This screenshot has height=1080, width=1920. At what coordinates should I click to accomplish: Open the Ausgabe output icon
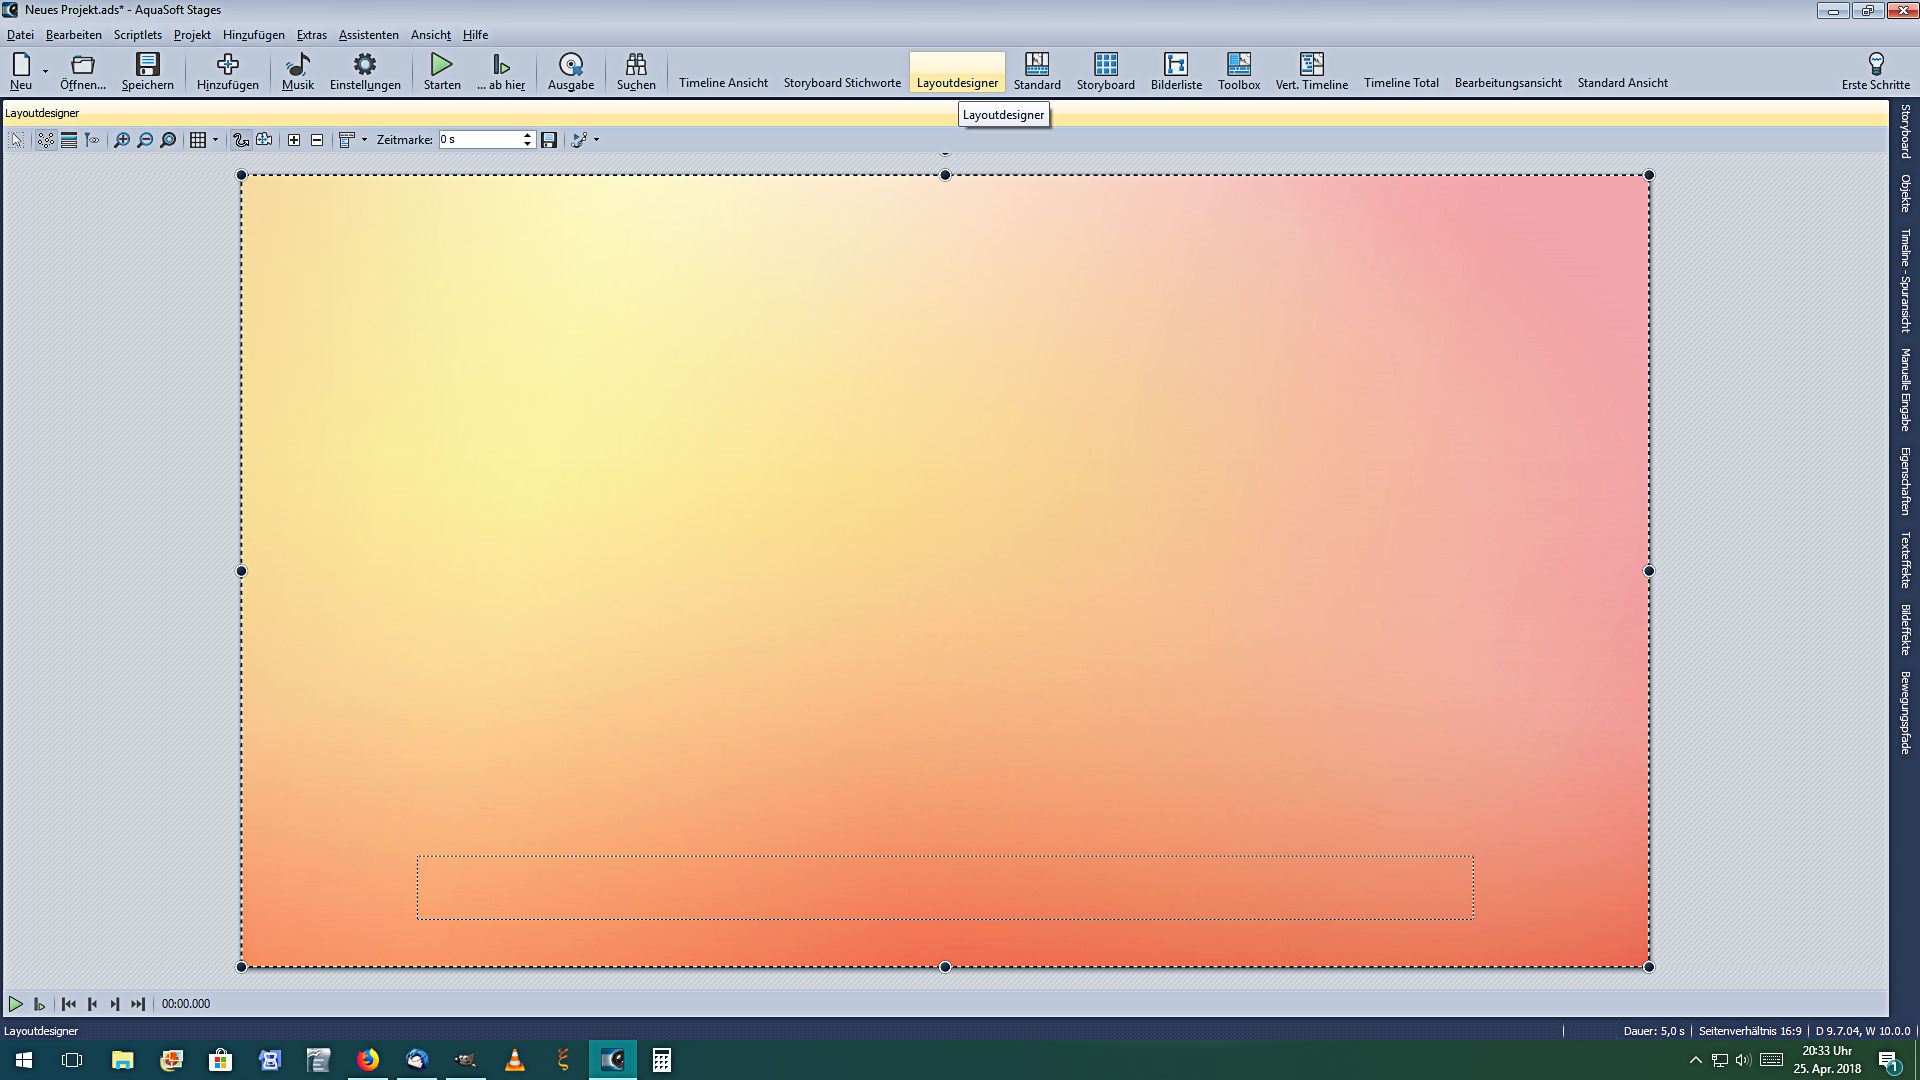click(x=570, y=66)
